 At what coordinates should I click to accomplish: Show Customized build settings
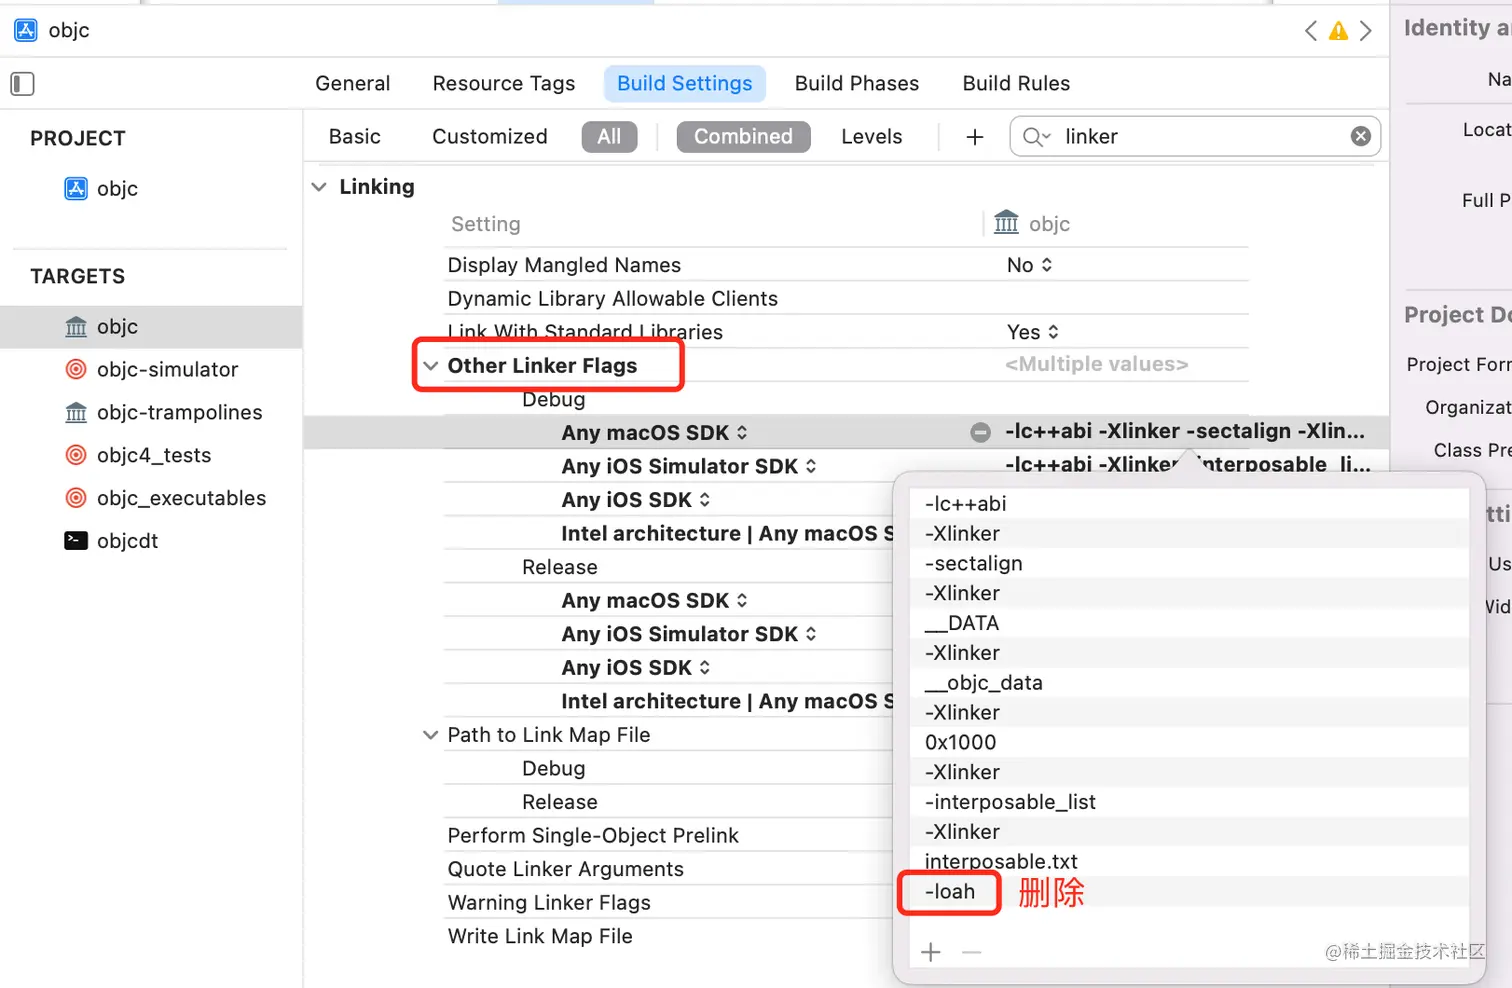click(490, 137)
